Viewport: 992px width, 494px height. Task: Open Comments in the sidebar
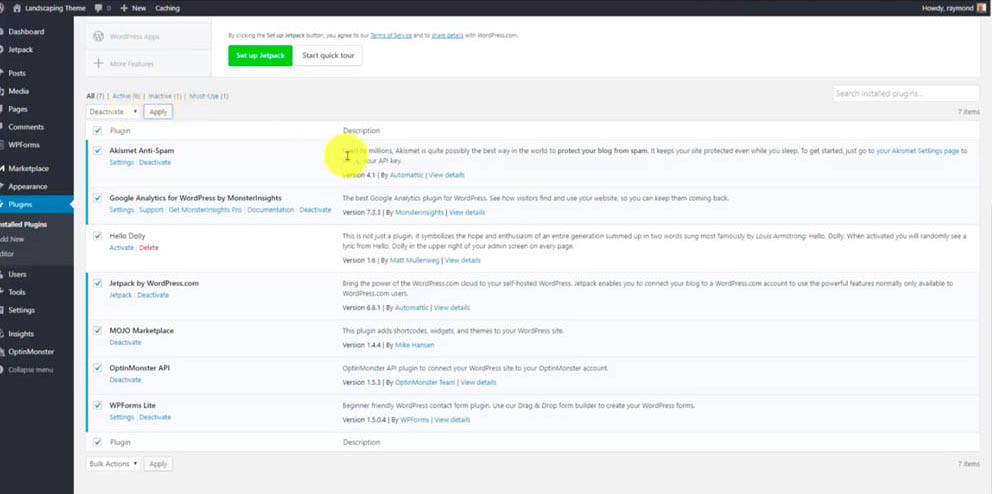coord(26,127)
